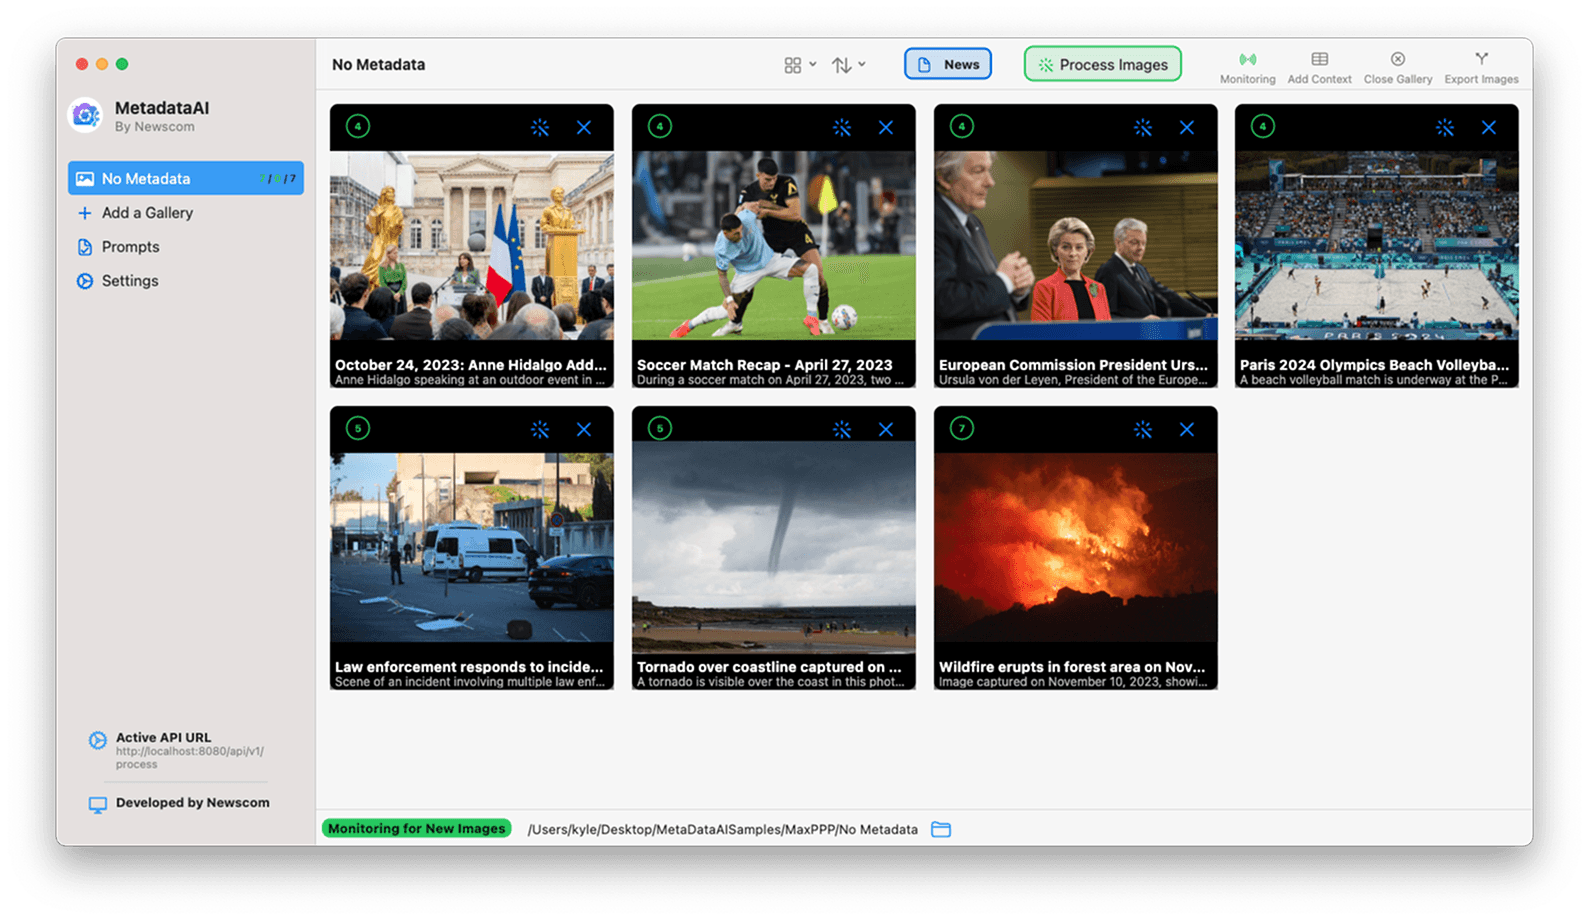The height and width of the screenshot is (920, 1589).
Task: Click the Monitoring icon in toolbar
Action: 1247,61
